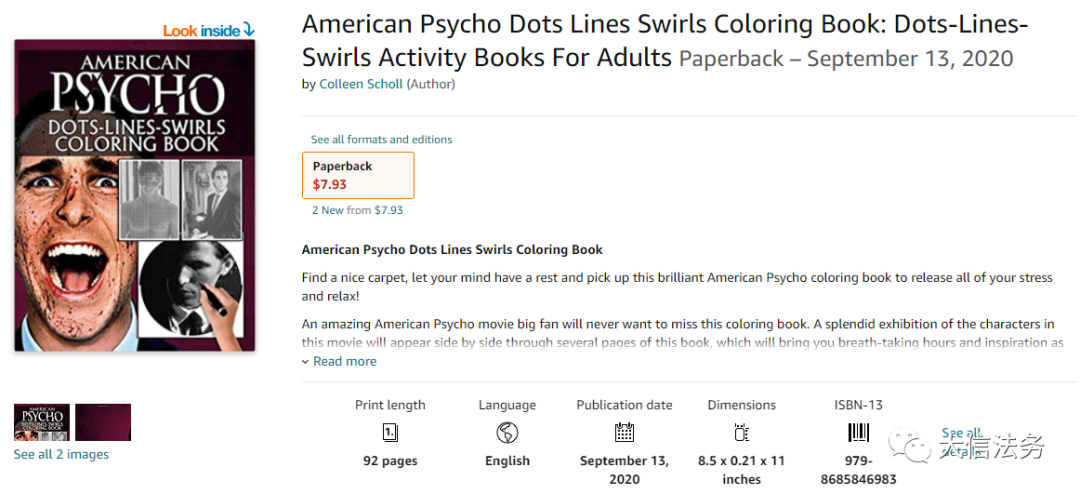Open author Colleen Scholl's page
Image resolution: width=1080 pixels, height=494 pixels.
[x=361, y=84]
